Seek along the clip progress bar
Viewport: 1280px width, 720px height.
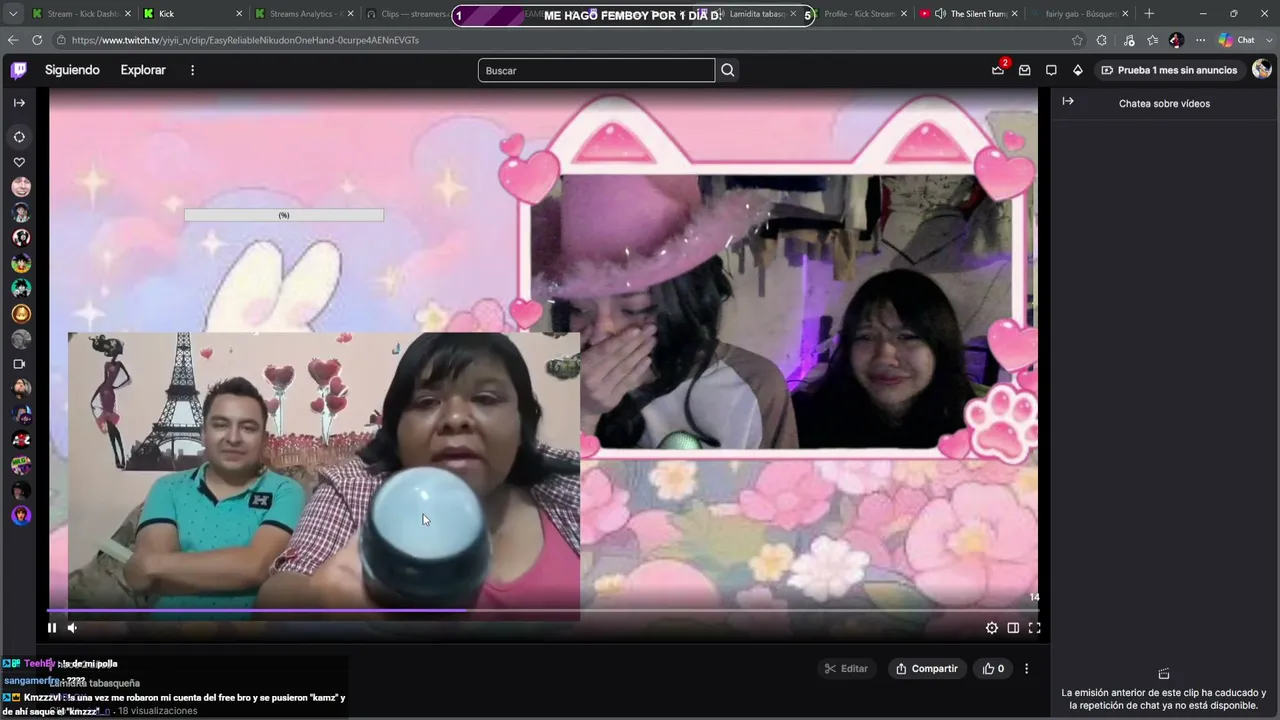click(543, 610)
